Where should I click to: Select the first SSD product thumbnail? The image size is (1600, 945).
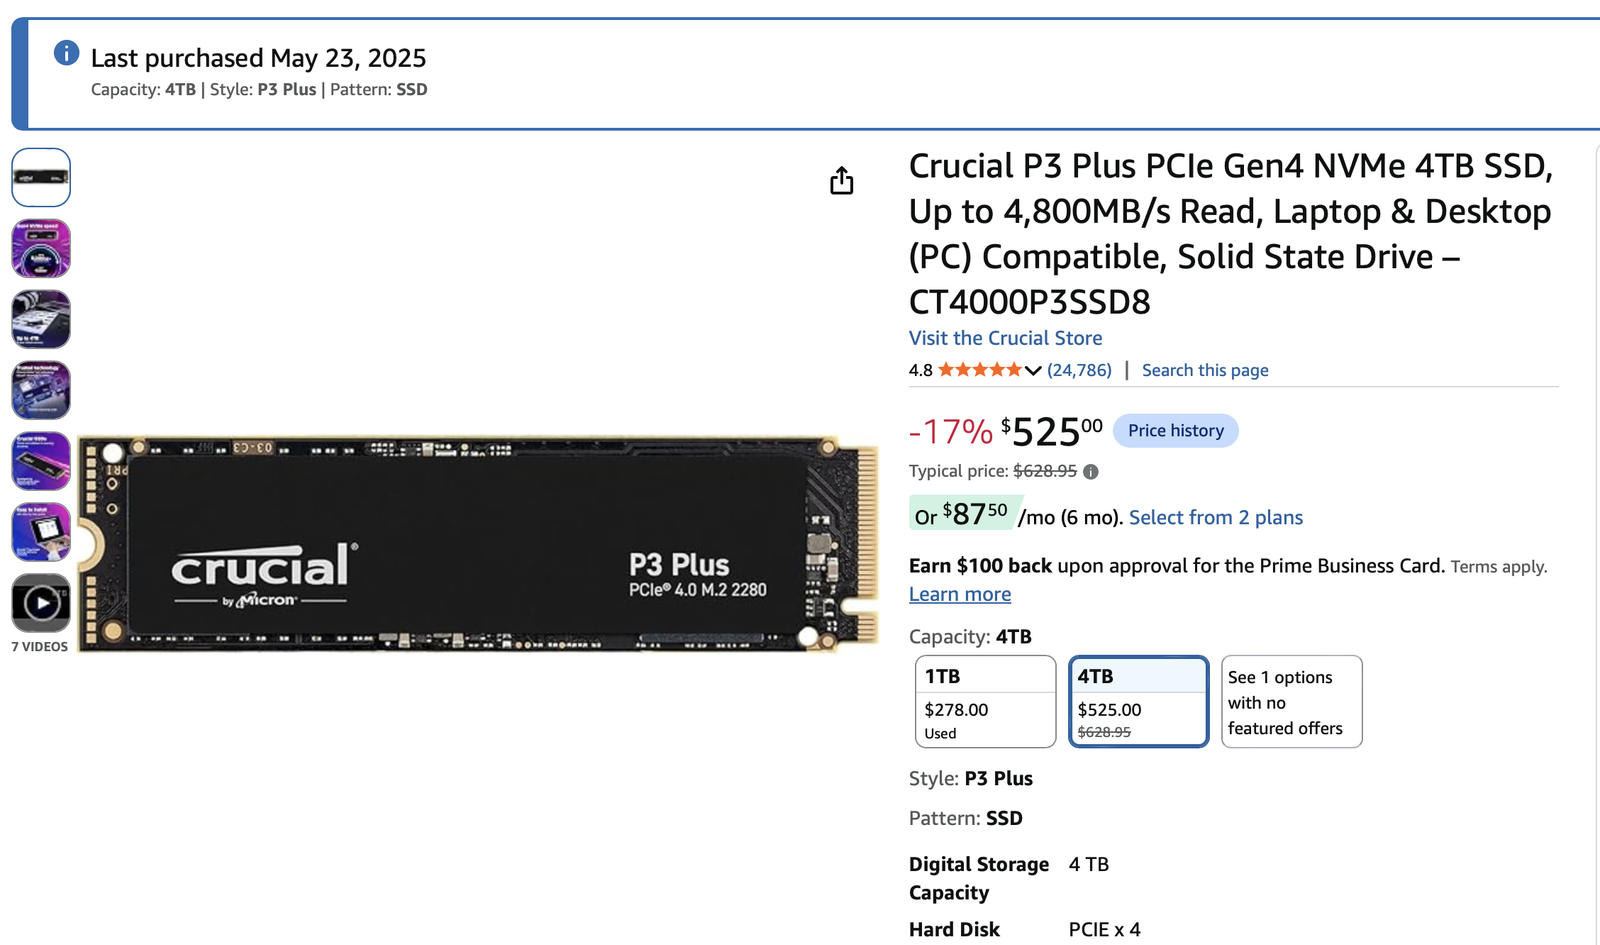click(x=41, y=177)
